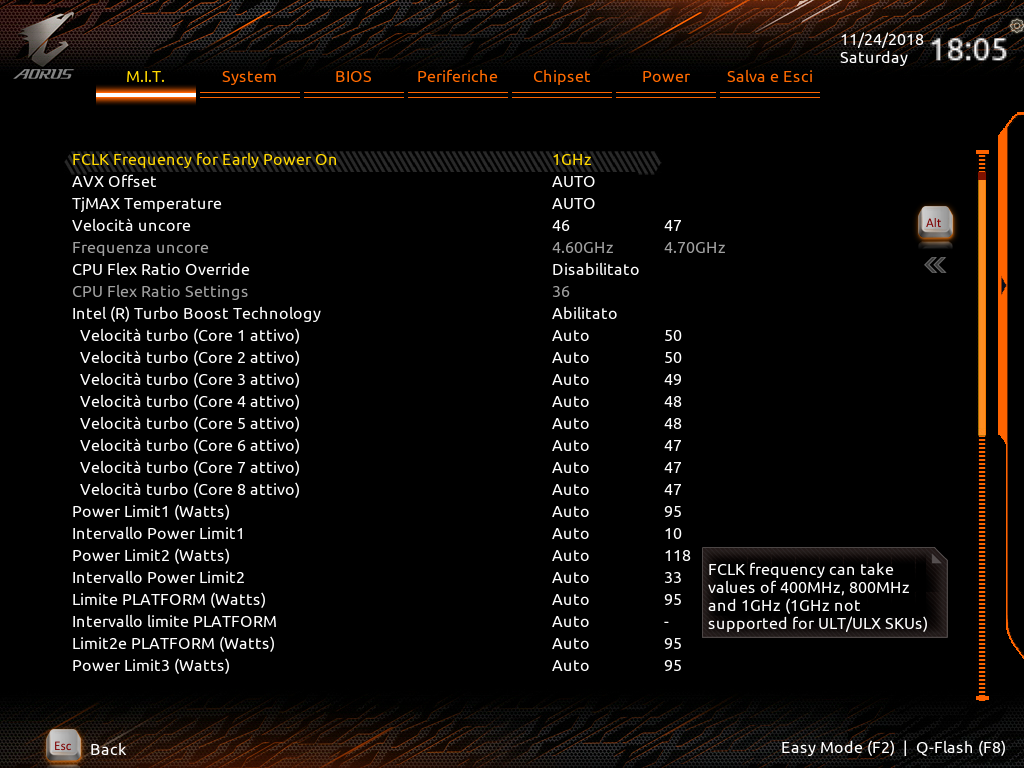Click the 11/24/2018 date text

click(x=882, y=40)
